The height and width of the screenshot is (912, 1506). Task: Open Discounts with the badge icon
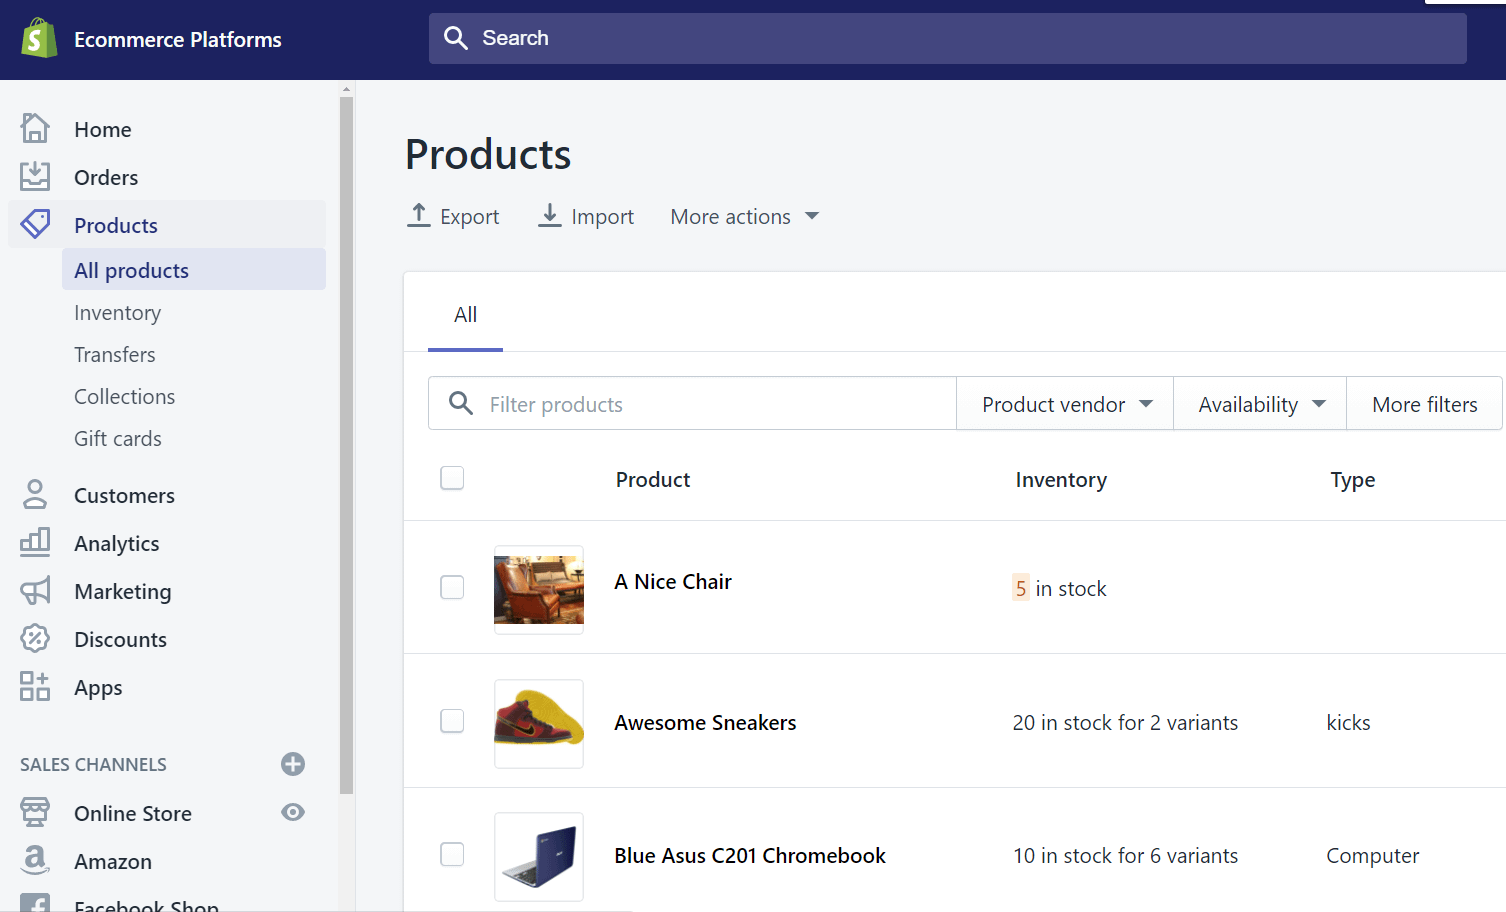(35, 638)
